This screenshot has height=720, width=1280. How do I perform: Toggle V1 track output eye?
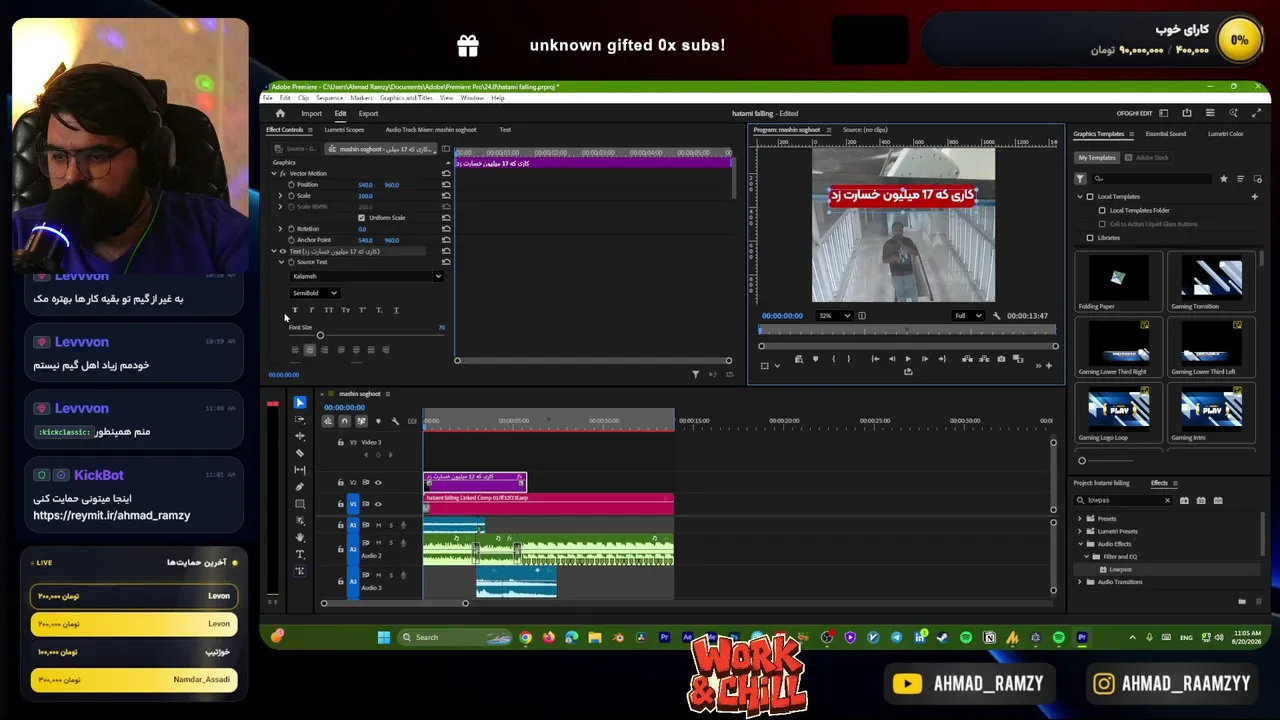[378, 504]
